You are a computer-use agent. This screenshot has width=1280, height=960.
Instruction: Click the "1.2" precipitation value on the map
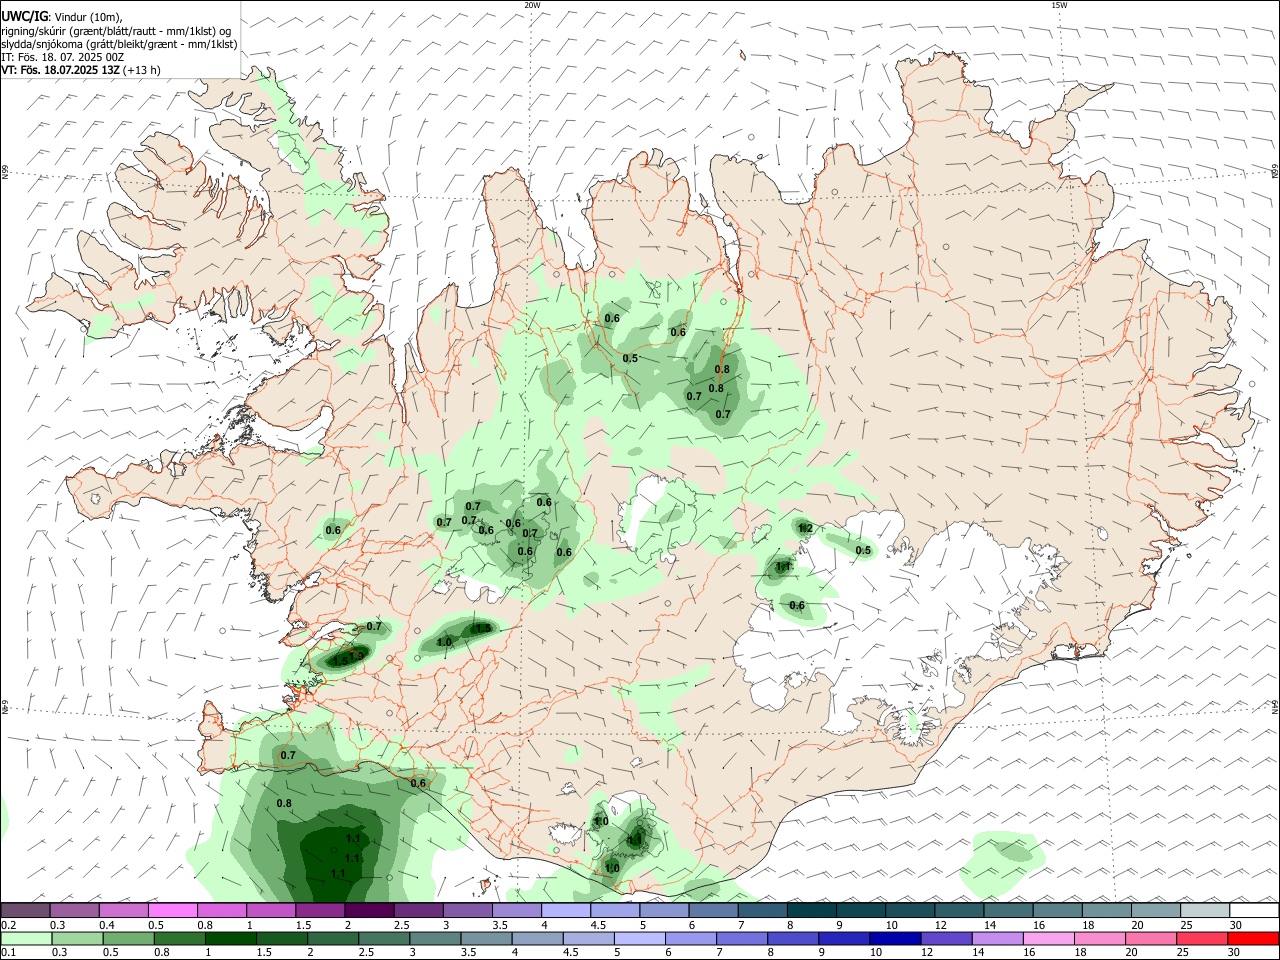(805, 528)
